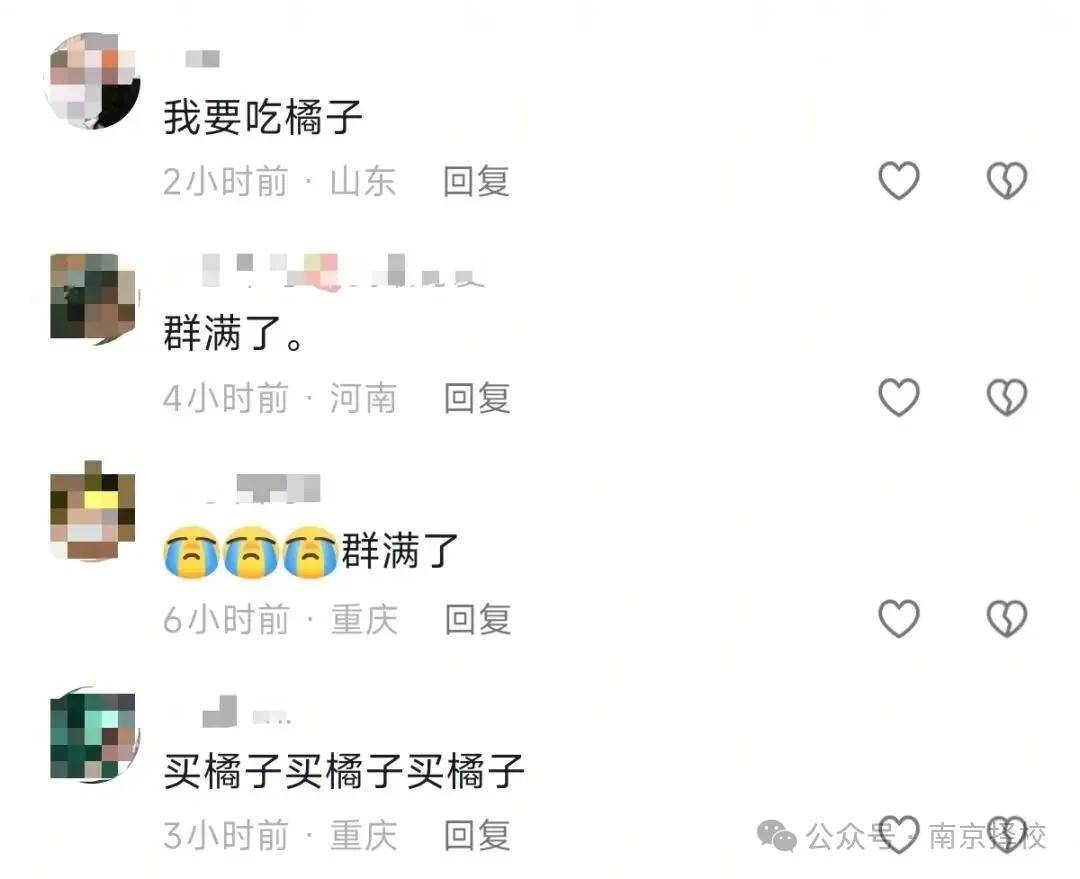The height and width of the screenshot is (879, 1080).
Task: Select the comment text 买橘子买橘子买橘子
Action: [x=344, y=771]
